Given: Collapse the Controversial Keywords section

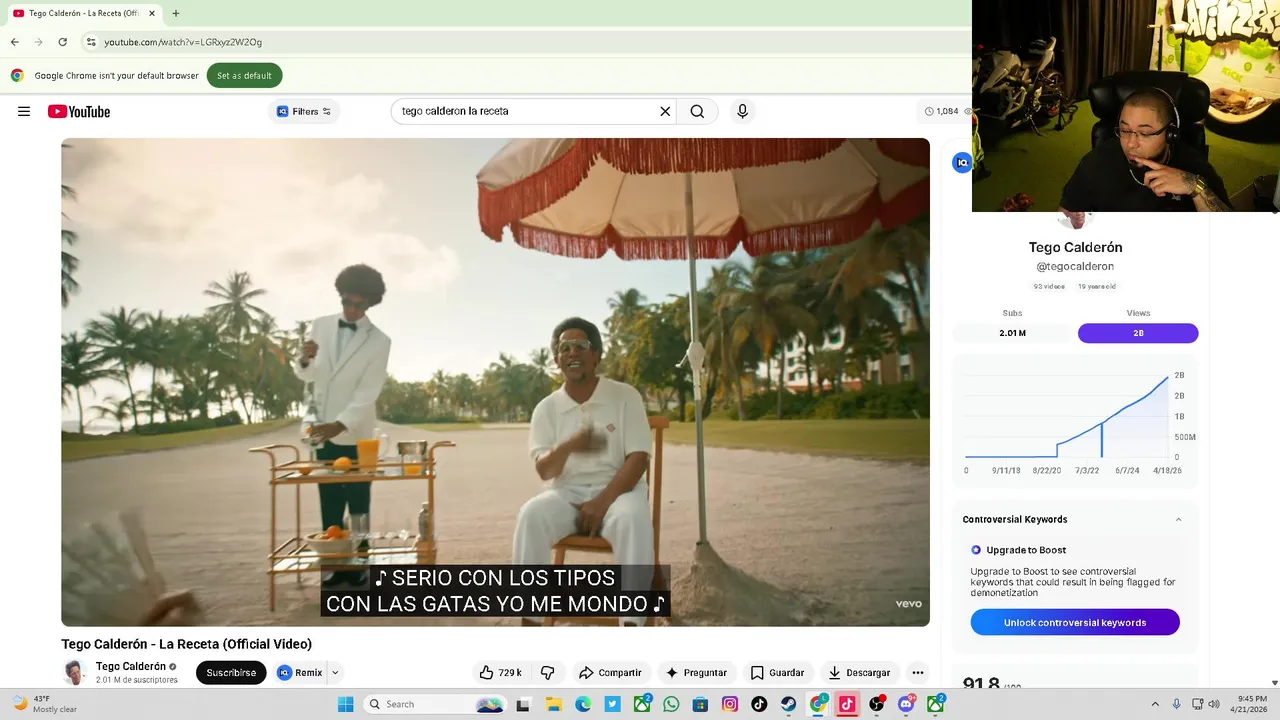Looking at the screenshot, I should (x=1178, y=520).
